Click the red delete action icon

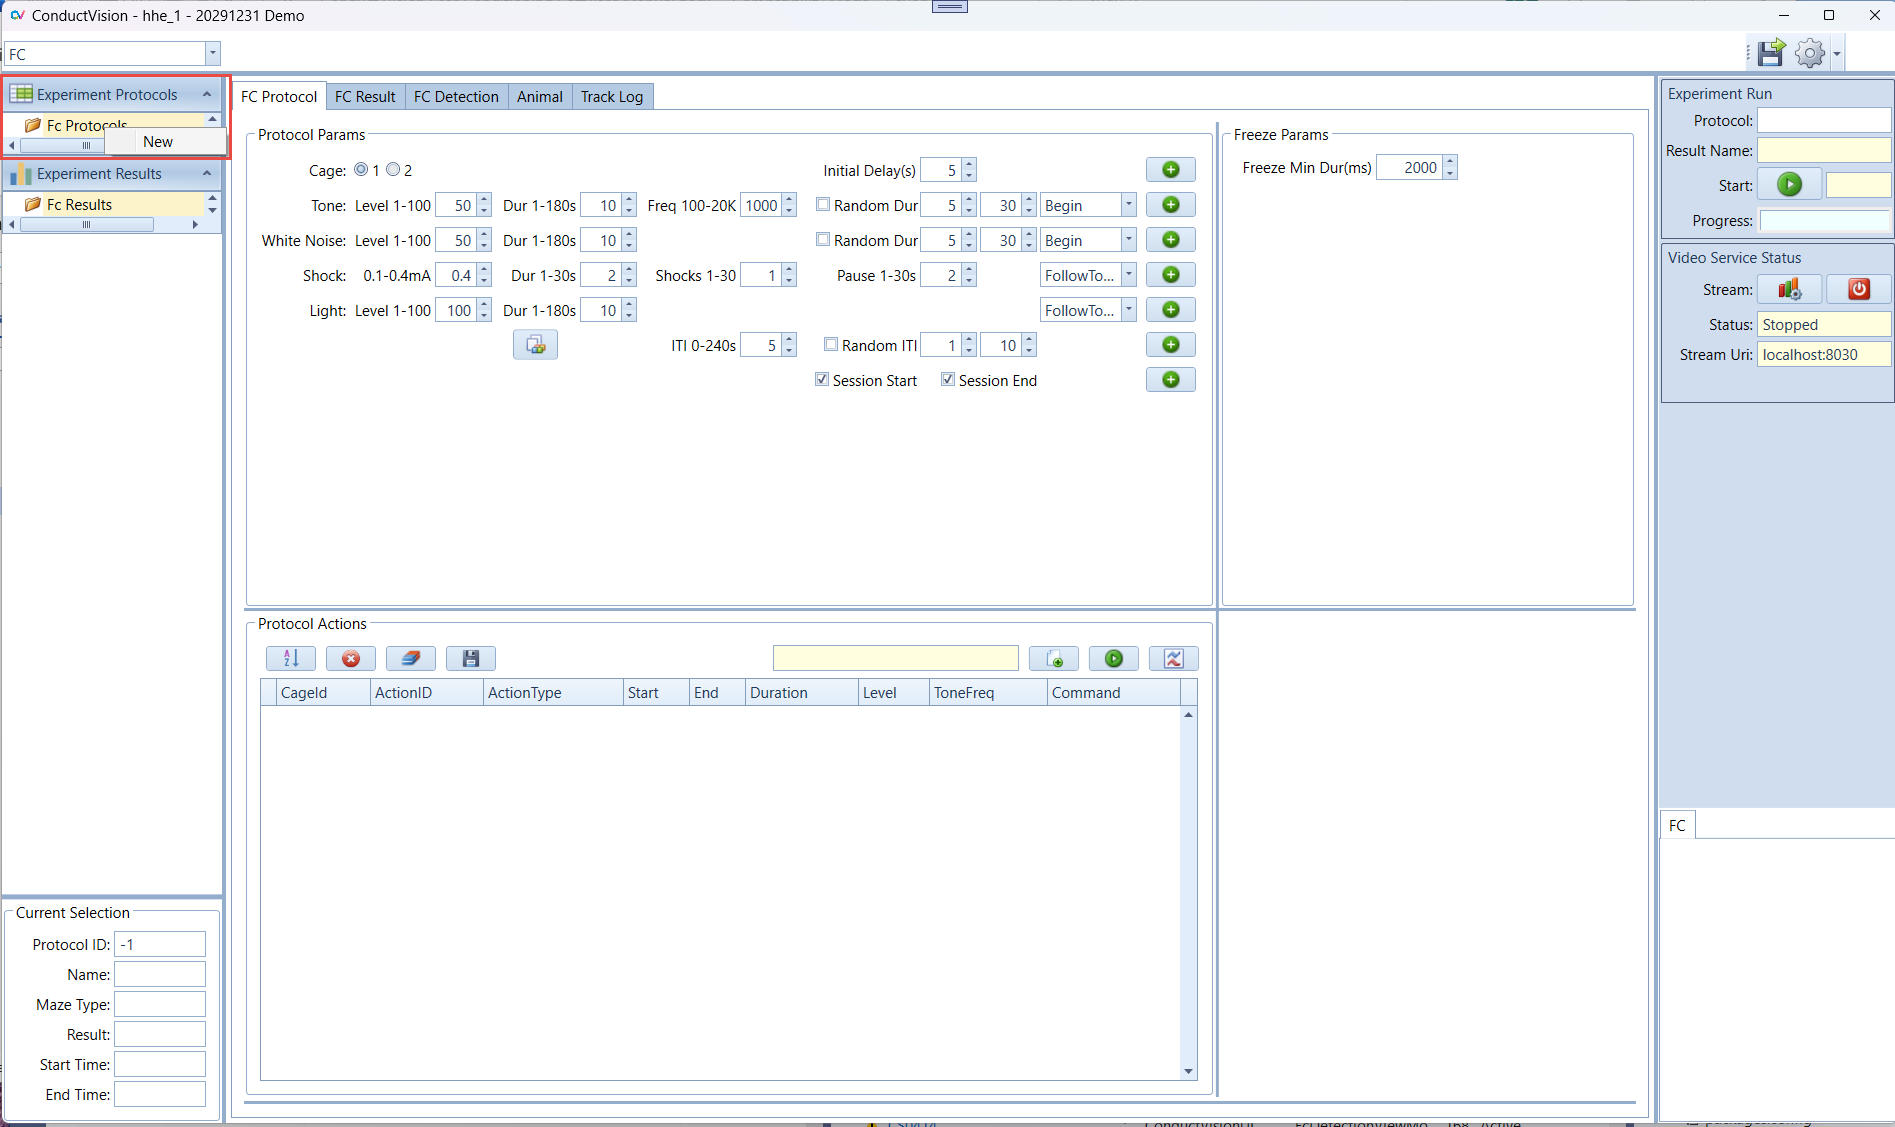pos(351,658)
